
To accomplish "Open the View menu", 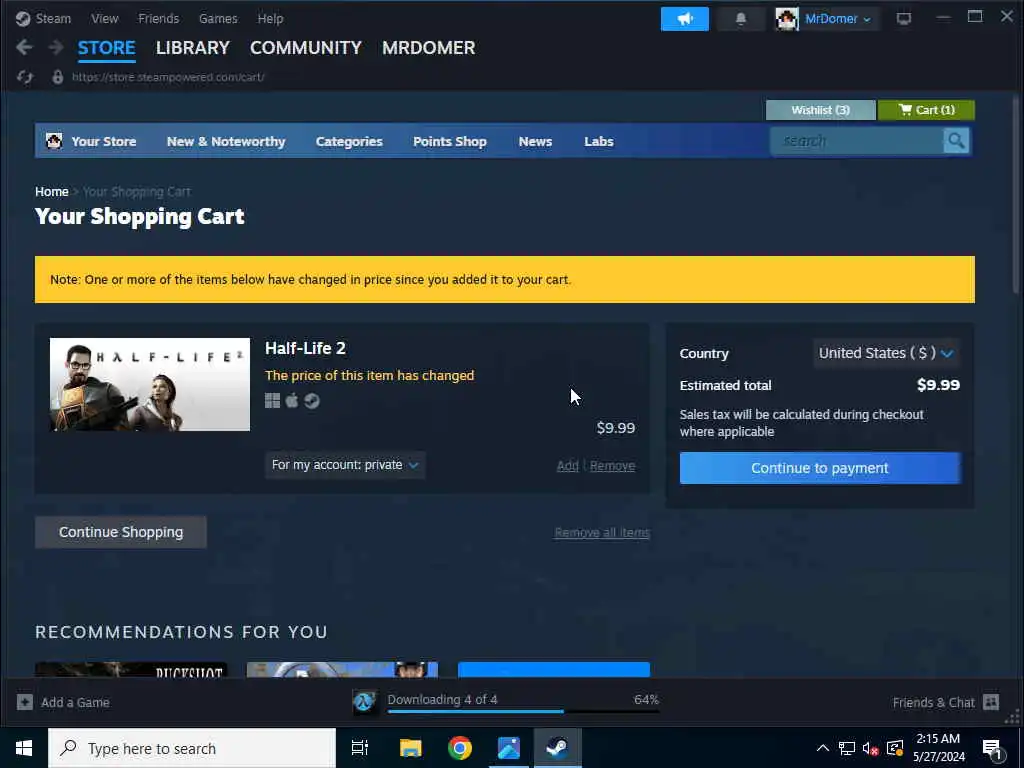I will (104, 18).
